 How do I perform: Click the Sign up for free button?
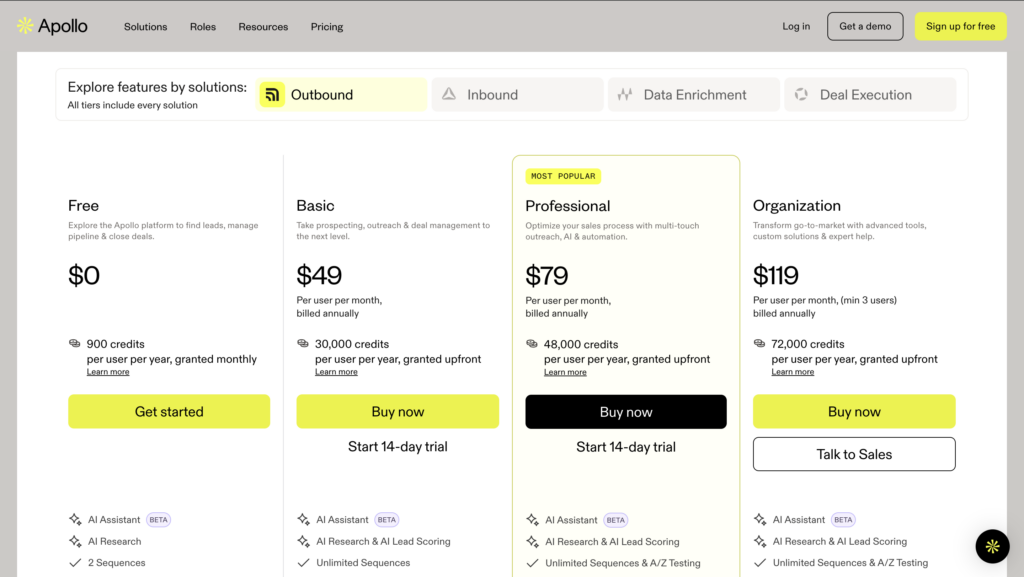click(960, 26)
